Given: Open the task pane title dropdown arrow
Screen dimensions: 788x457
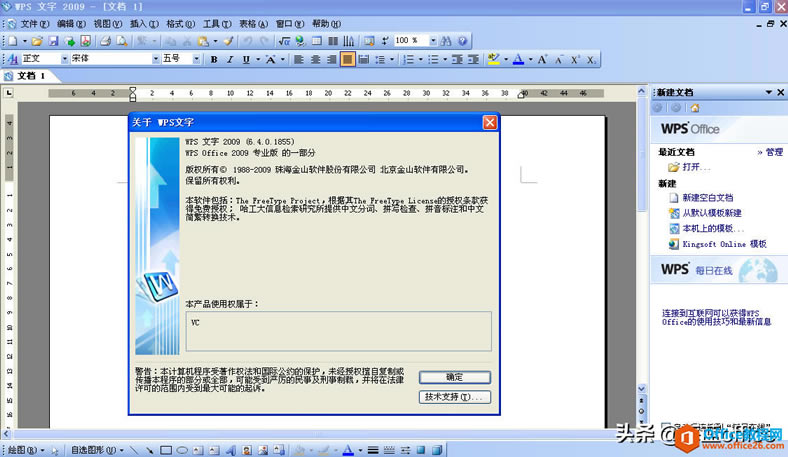Looking at the screenshot, I should [768, 93].
